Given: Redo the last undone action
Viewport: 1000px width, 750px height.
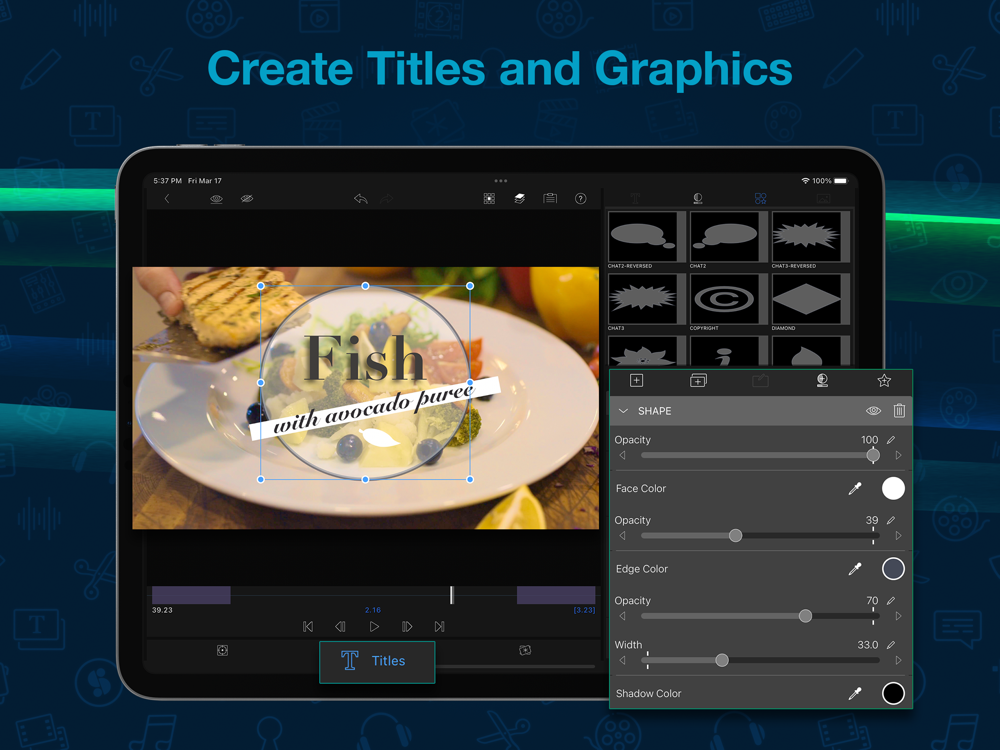Looking at the screenshot, I should (386, 199).
